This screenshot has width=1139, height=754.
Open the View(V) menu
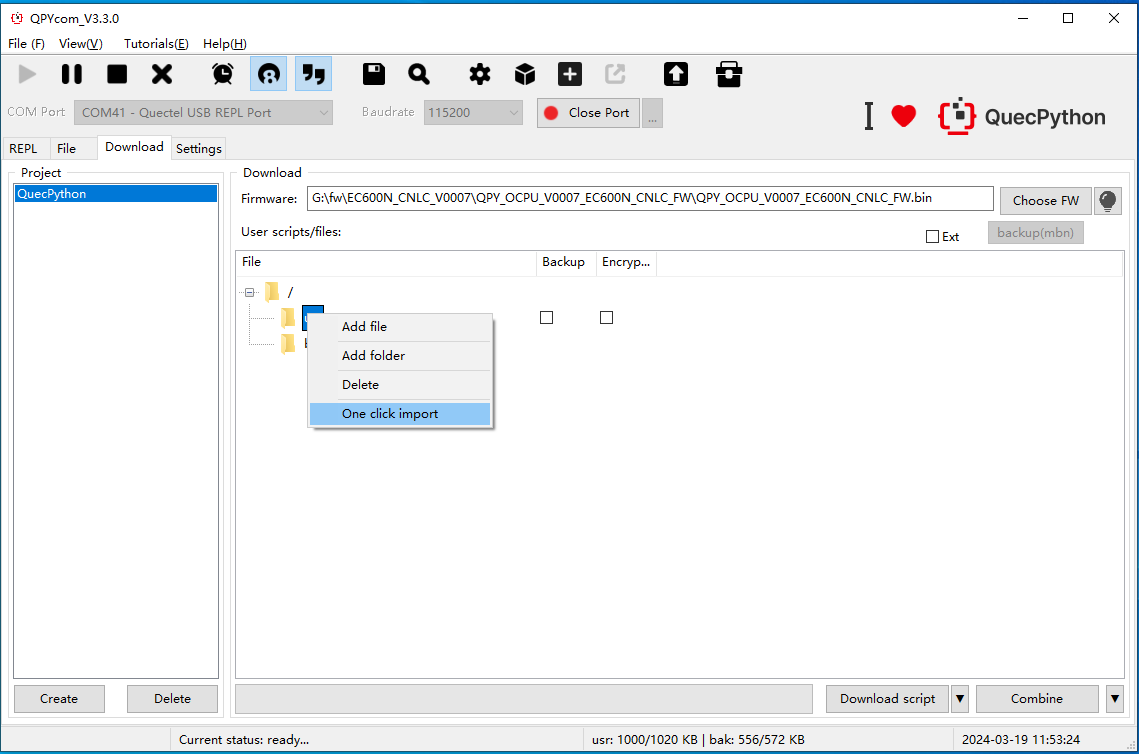81,44
